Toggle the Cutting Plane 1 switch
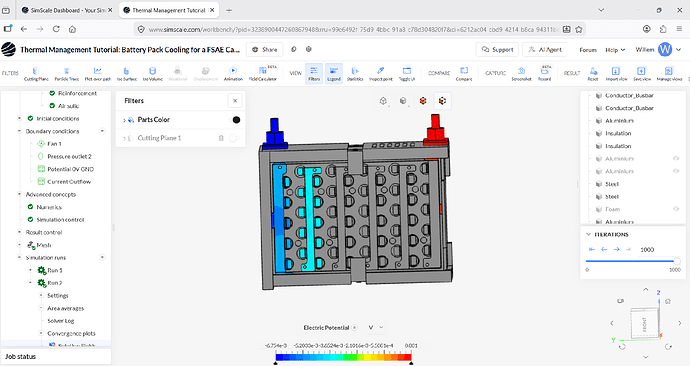Viewport: 690px width, 366px height. pos(234,138)
